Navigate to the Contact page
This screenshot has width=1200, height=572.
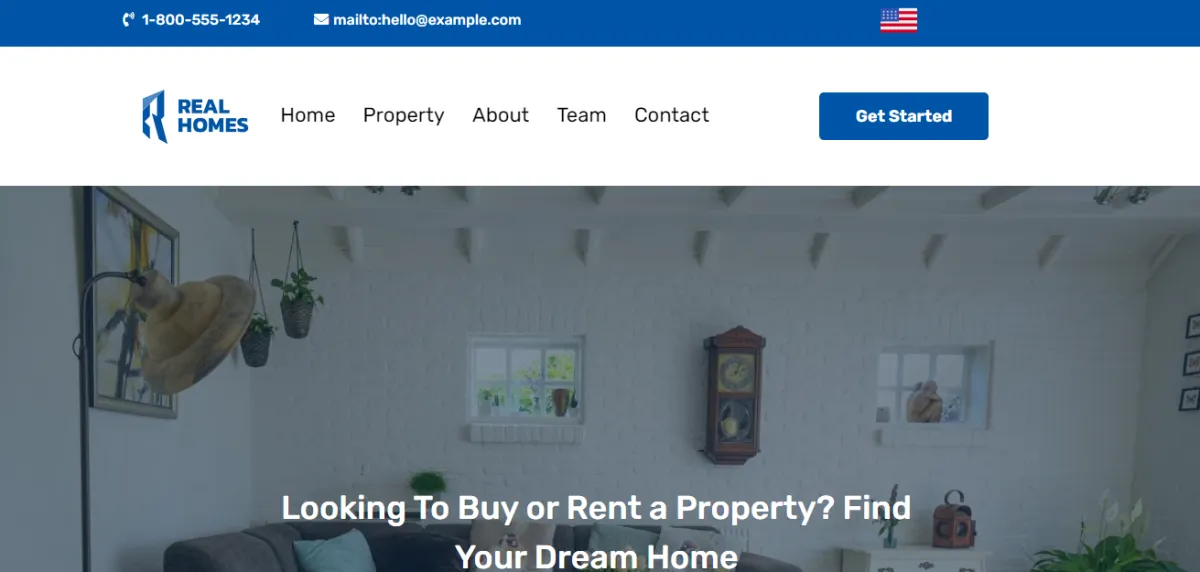(672, 115)
